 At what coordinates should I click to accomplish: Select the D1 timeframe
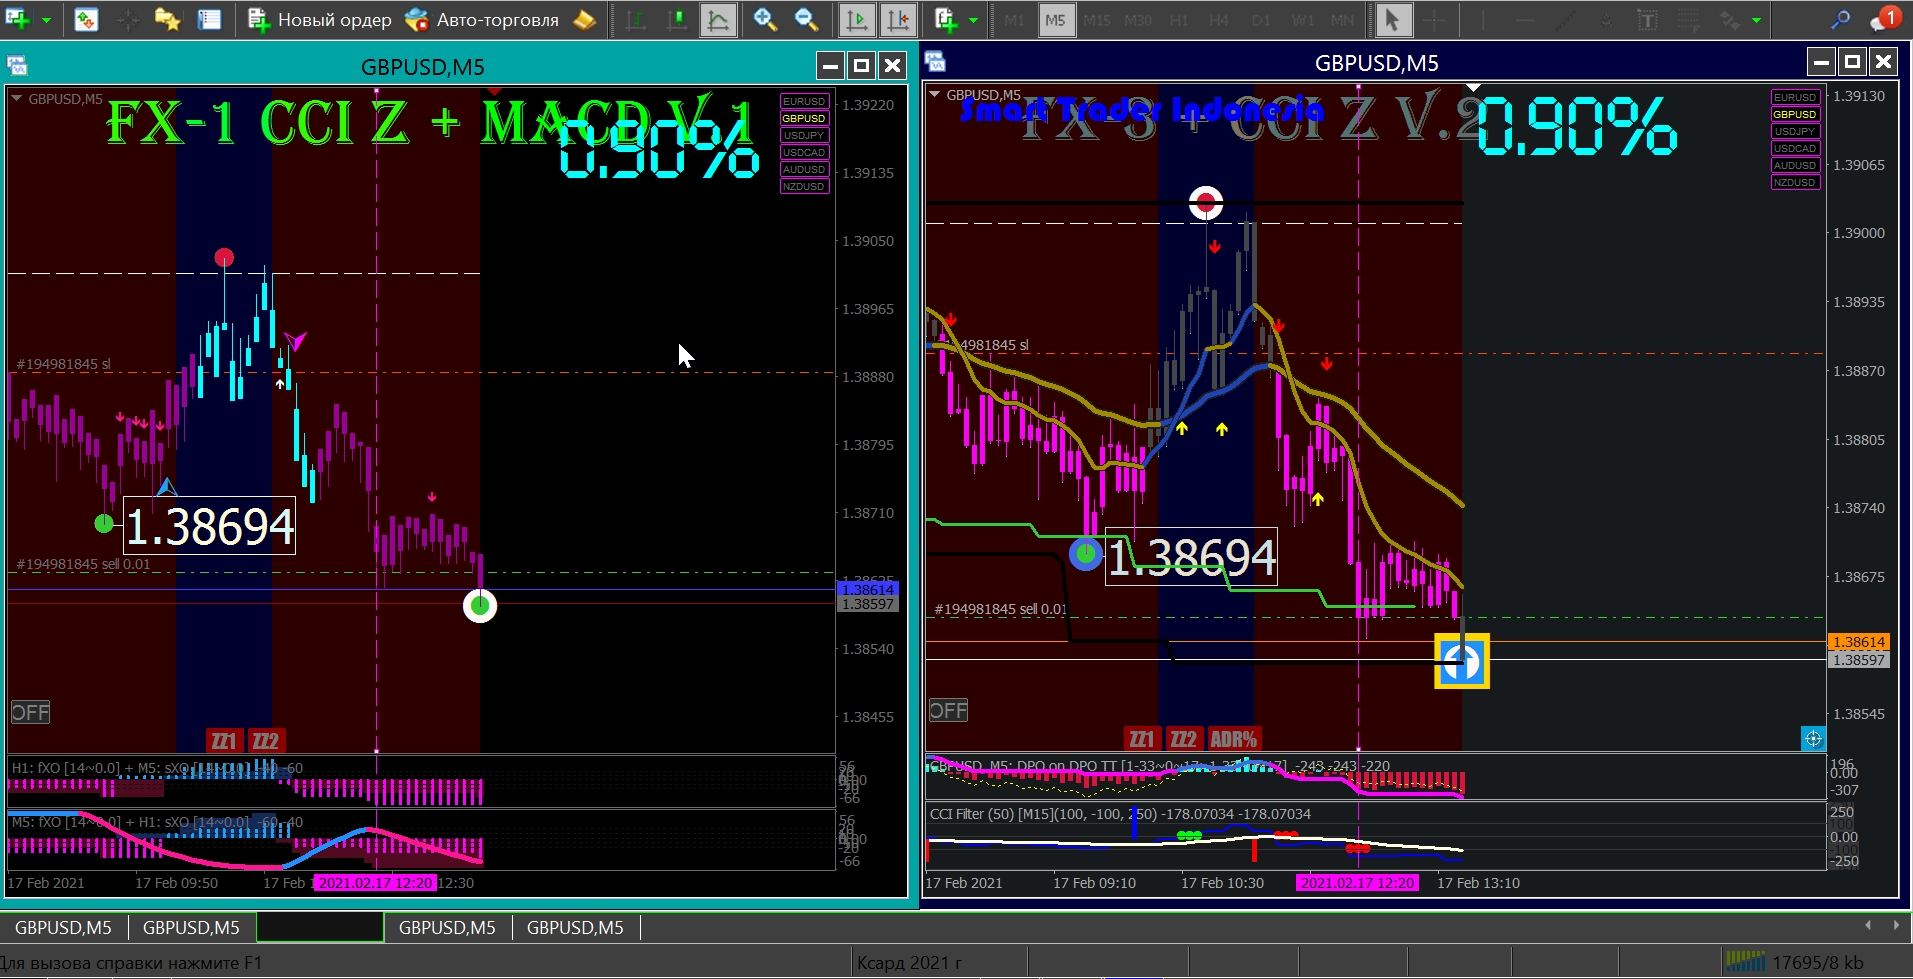pos(1260,20)
